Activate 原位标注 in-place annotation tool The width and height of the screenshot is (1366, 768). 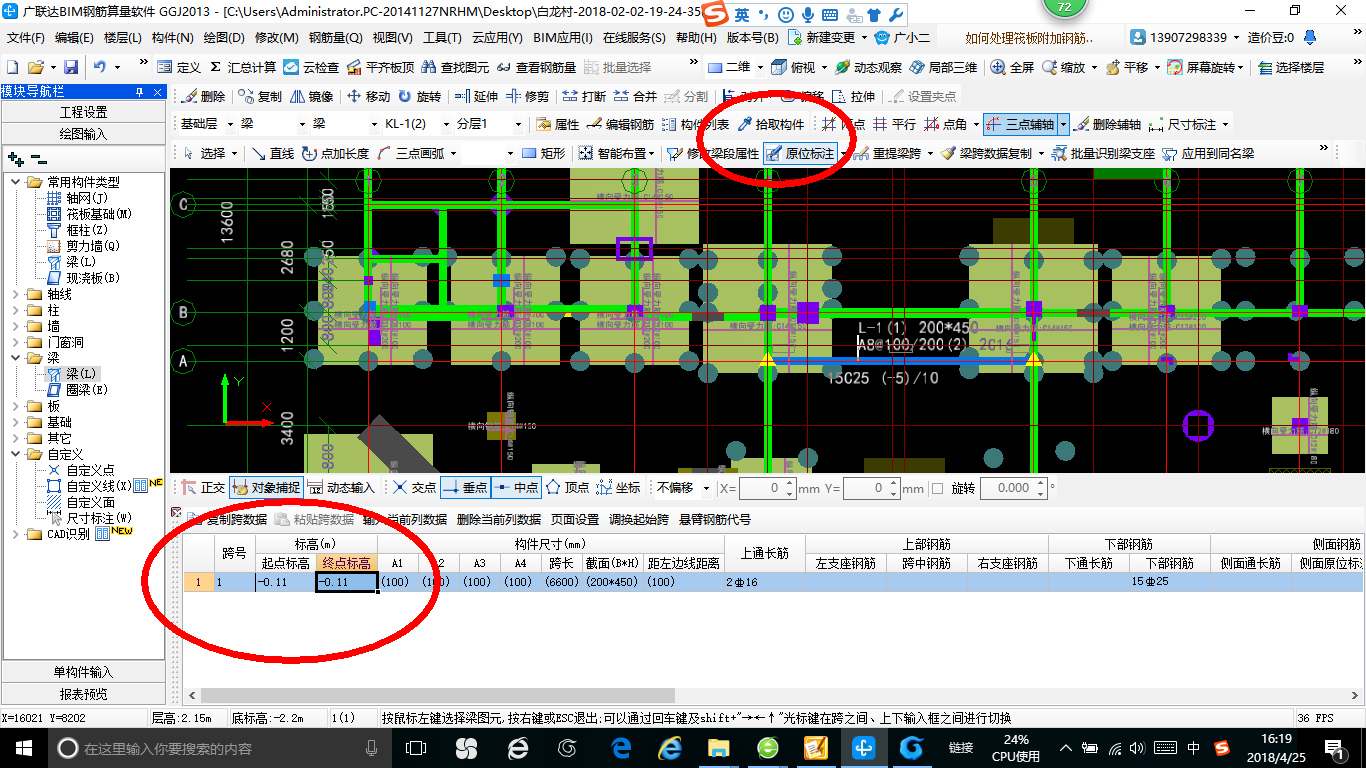800,153
